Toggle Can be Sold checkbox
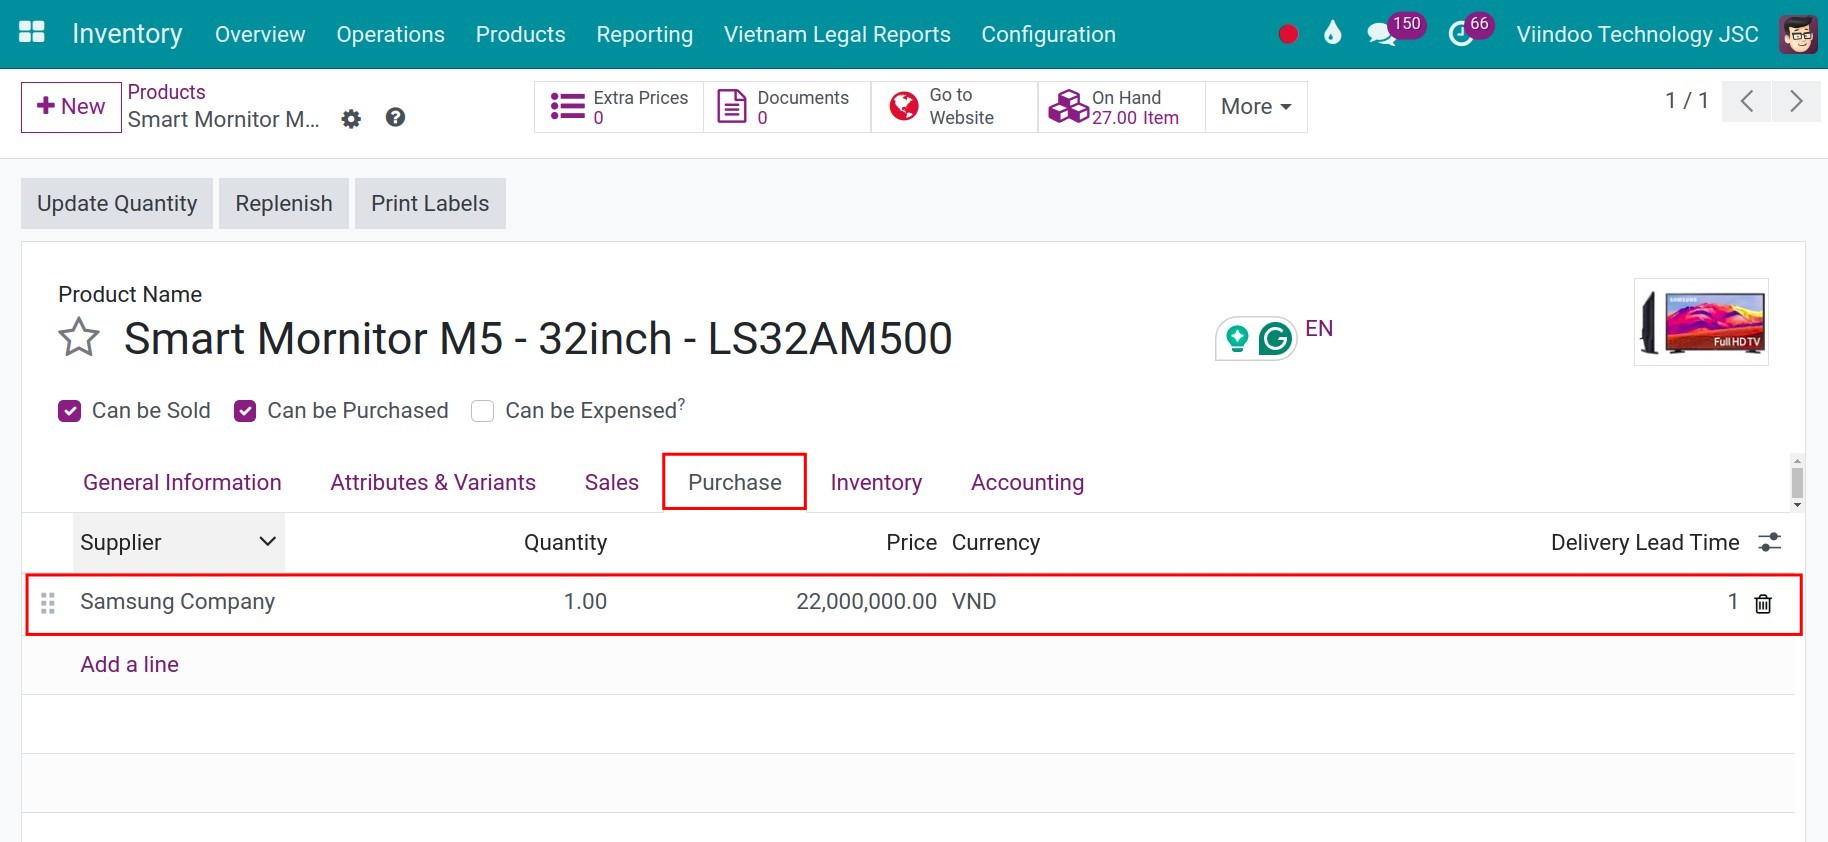1828x842 pixels. click(x=69, y=411)
